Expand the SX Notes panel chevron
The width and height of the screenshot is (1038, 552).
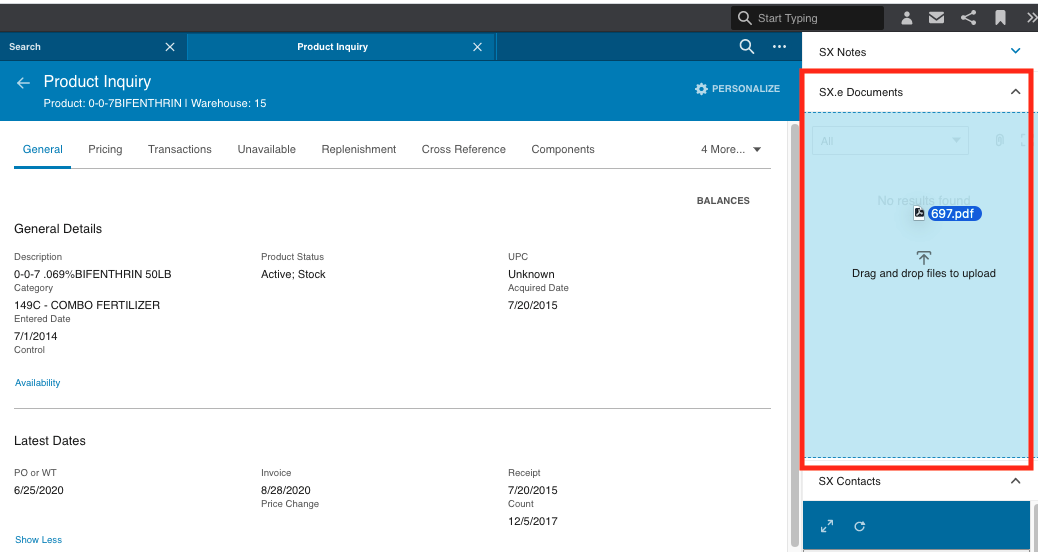1015,52
